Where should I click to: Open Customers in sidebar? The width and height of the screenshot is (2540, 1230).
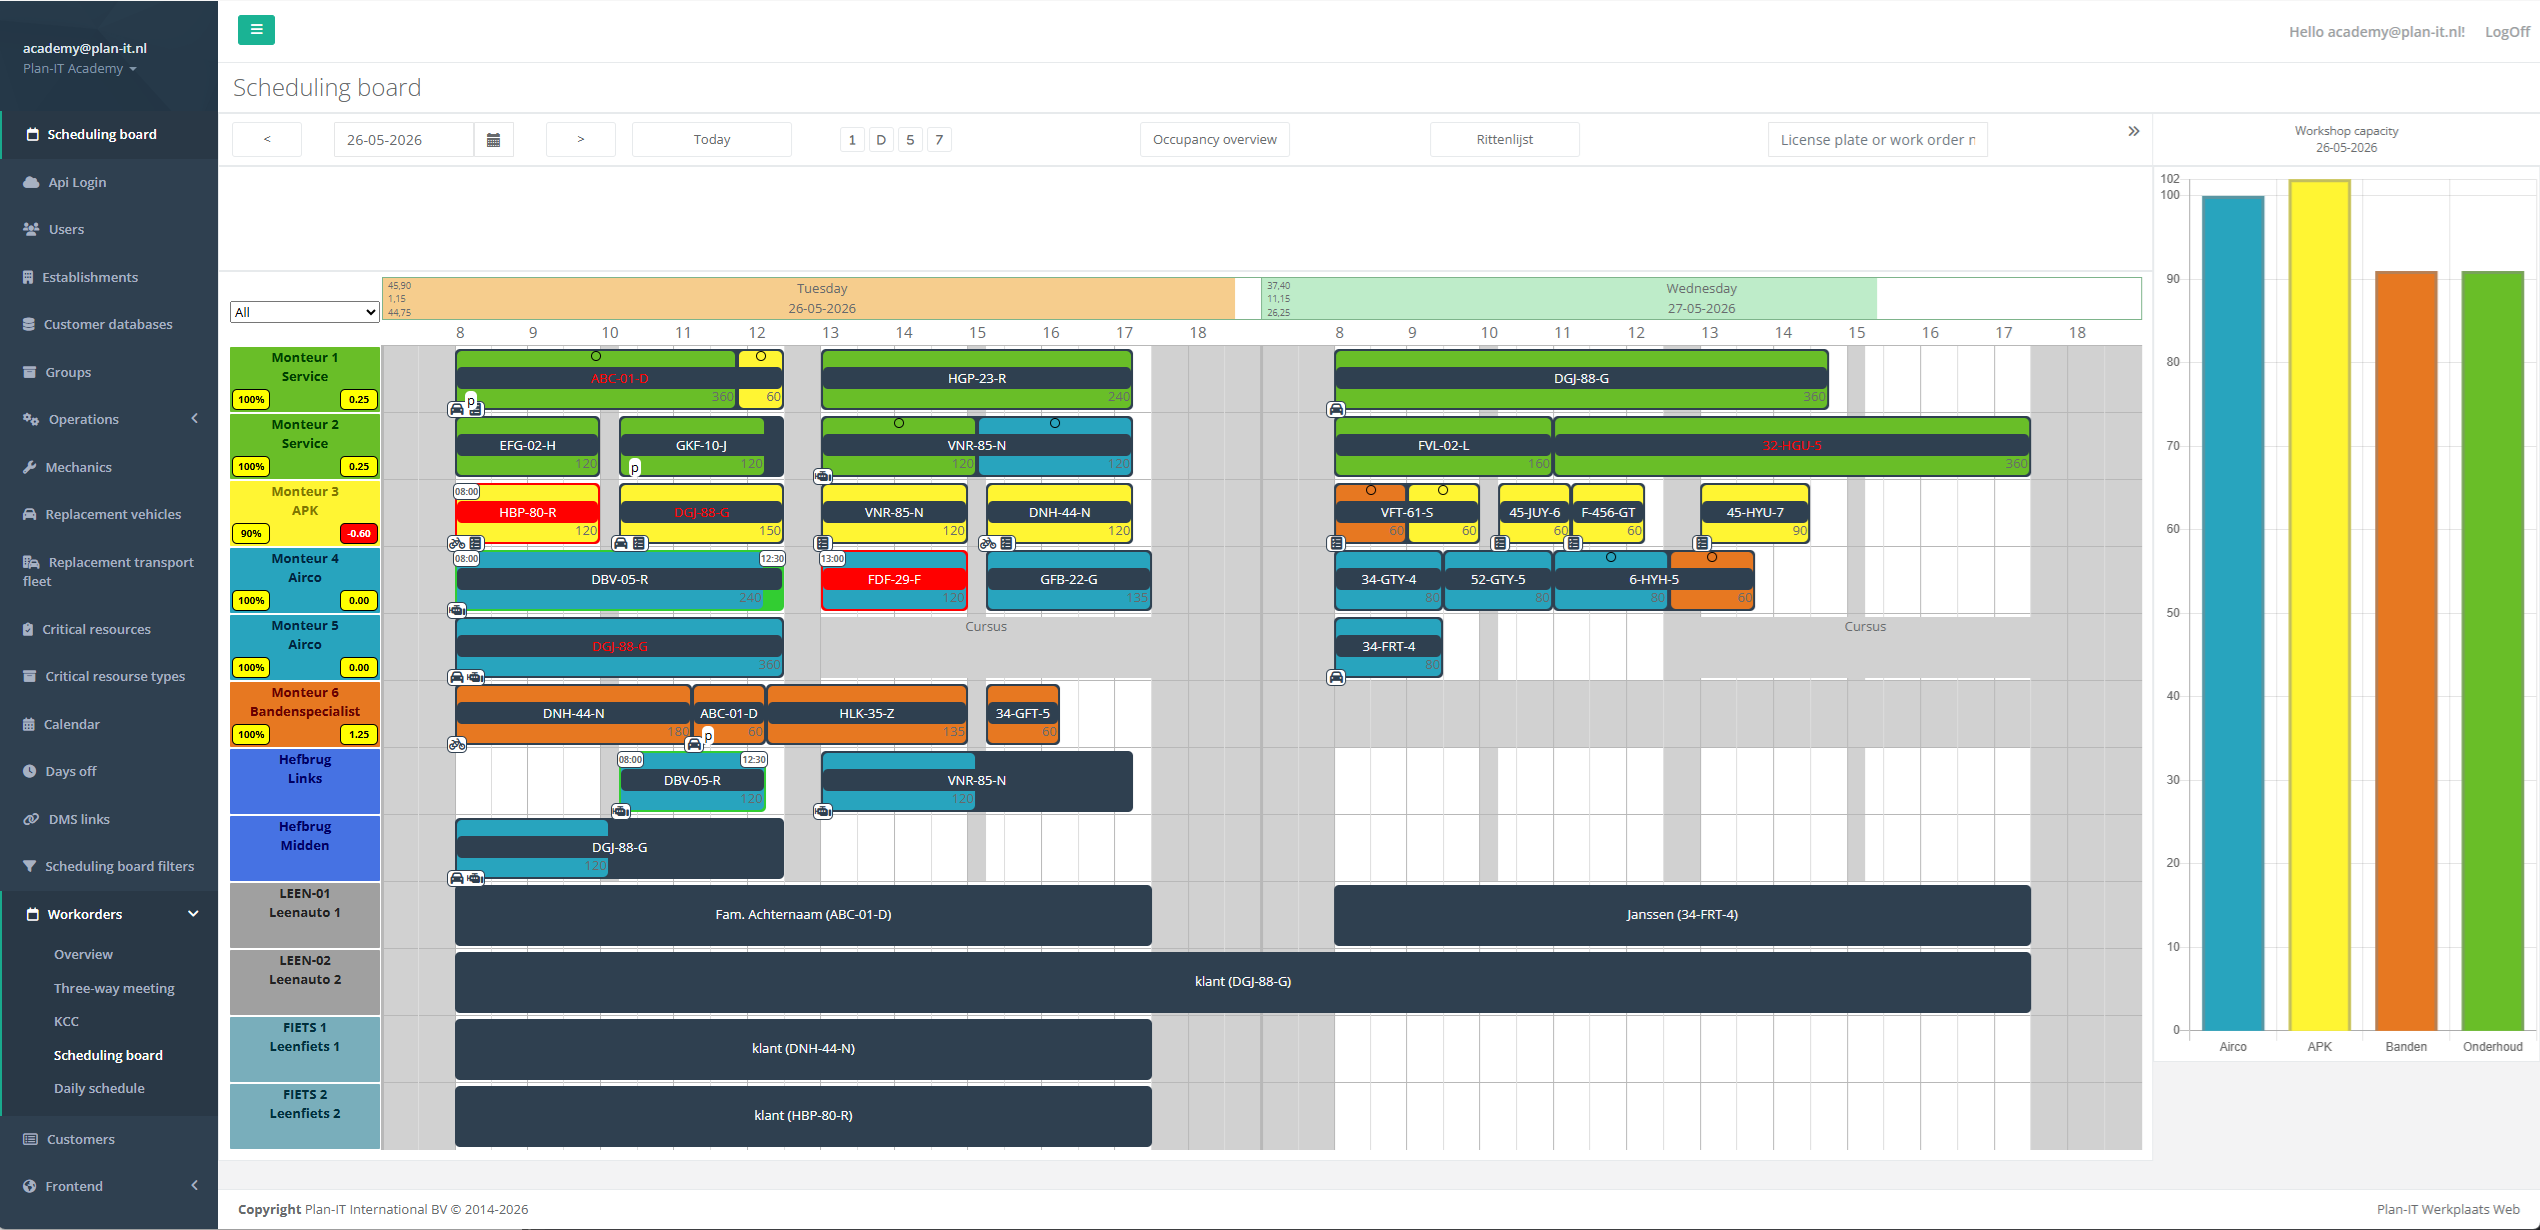(80, 1139)
